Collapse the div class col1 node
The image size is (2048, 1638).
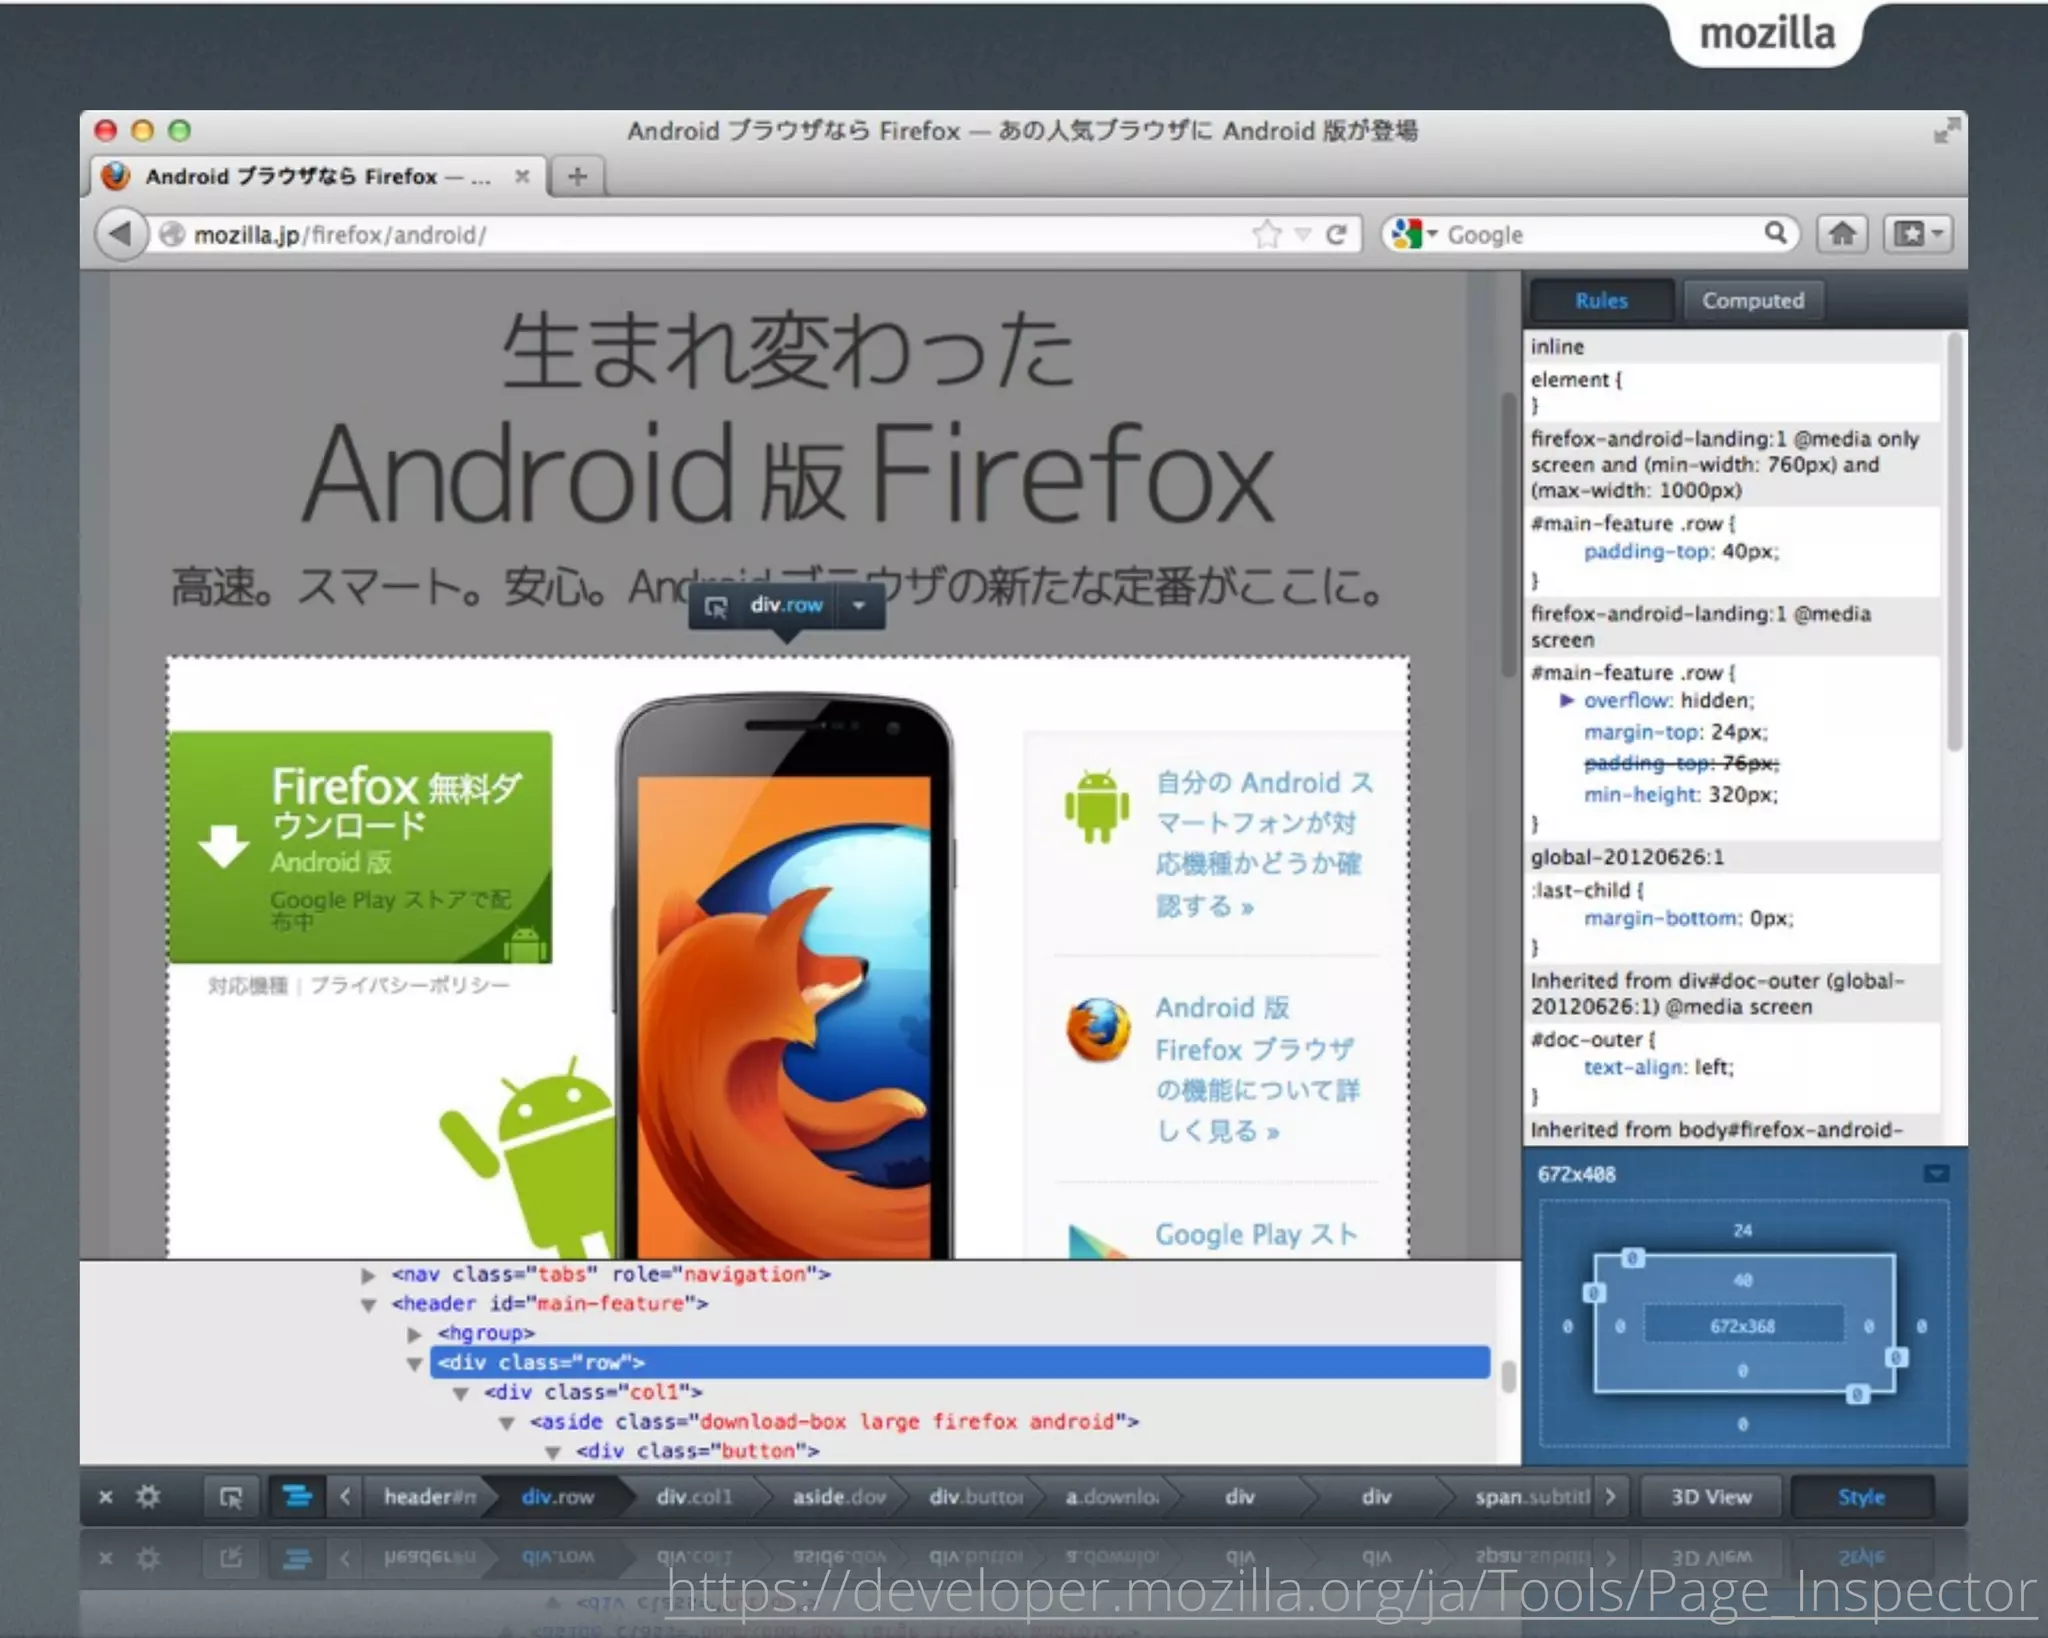461,1393
